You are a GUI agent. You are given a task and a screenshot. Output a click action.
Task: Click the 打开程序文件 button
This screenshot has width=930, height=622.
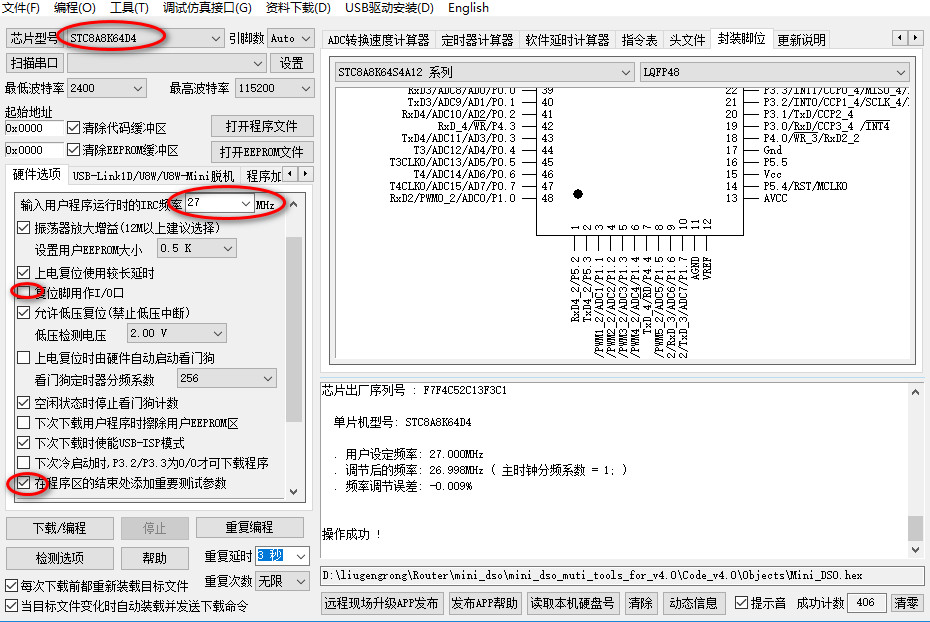262,126
